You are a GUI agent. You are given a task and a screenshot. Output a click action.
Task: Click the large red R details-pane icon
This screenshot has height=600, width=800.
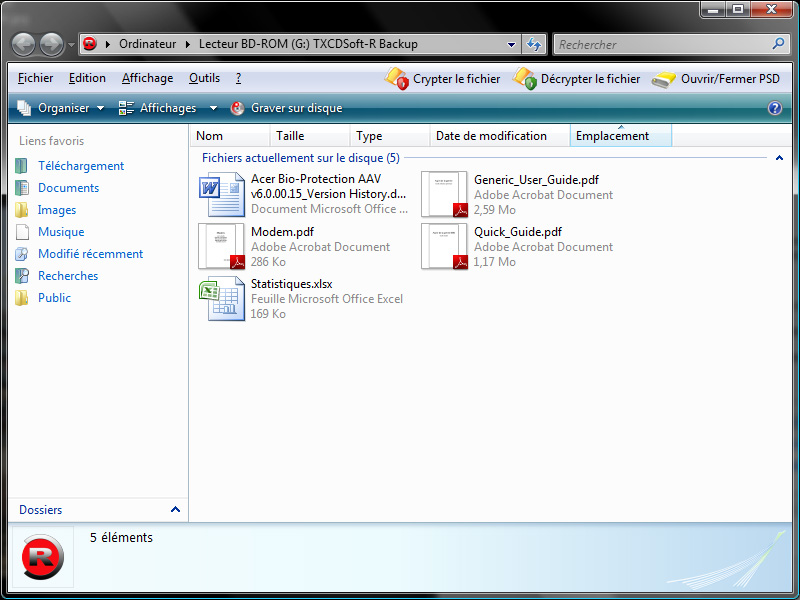[x=43, y=557]
